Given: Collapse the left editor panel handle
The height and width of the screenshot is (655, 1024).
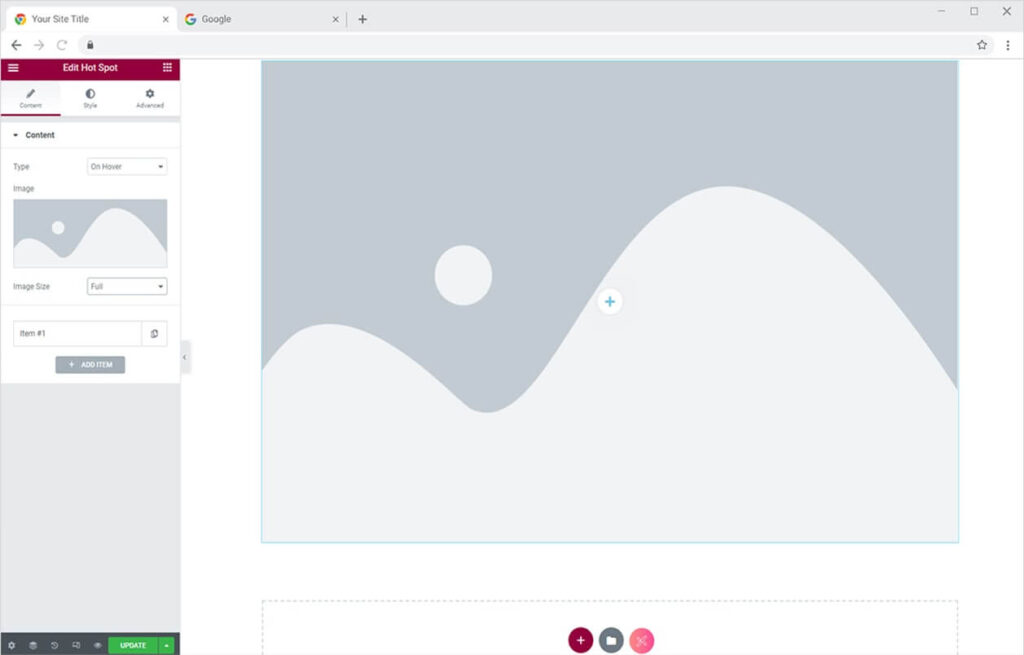Looking at the screenshot, I should (185, 357).
